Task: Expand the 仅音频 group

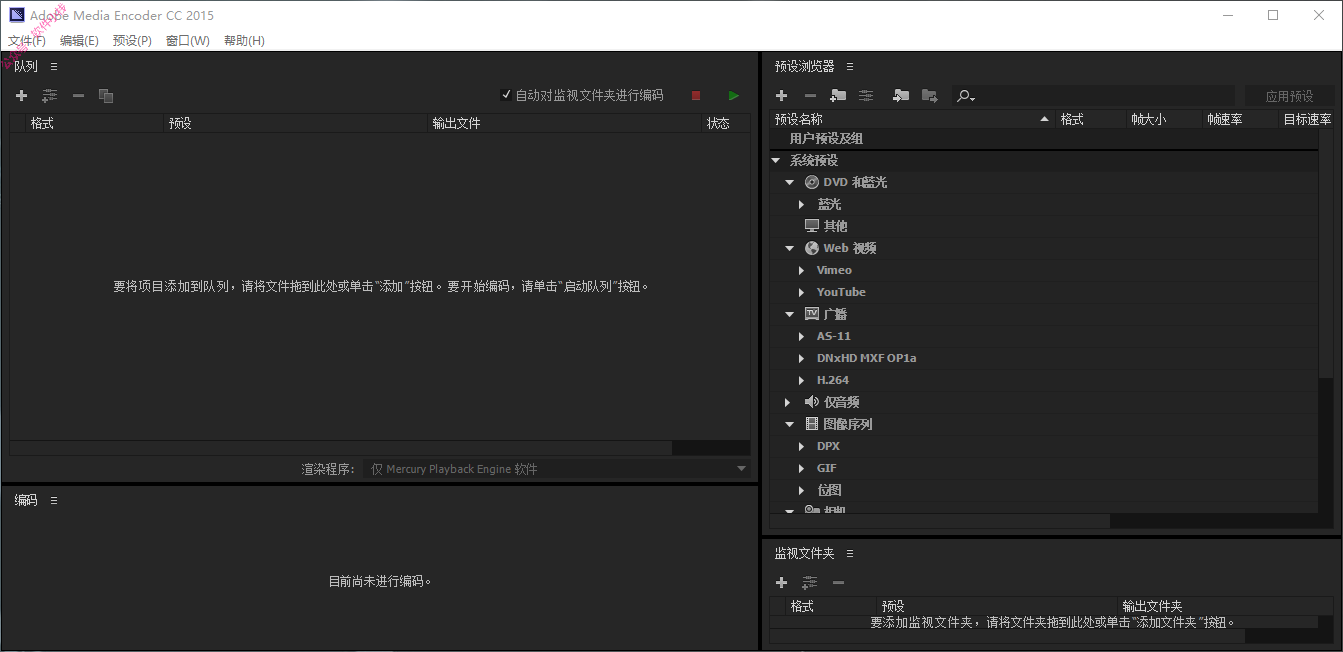Action: [789, 403]
